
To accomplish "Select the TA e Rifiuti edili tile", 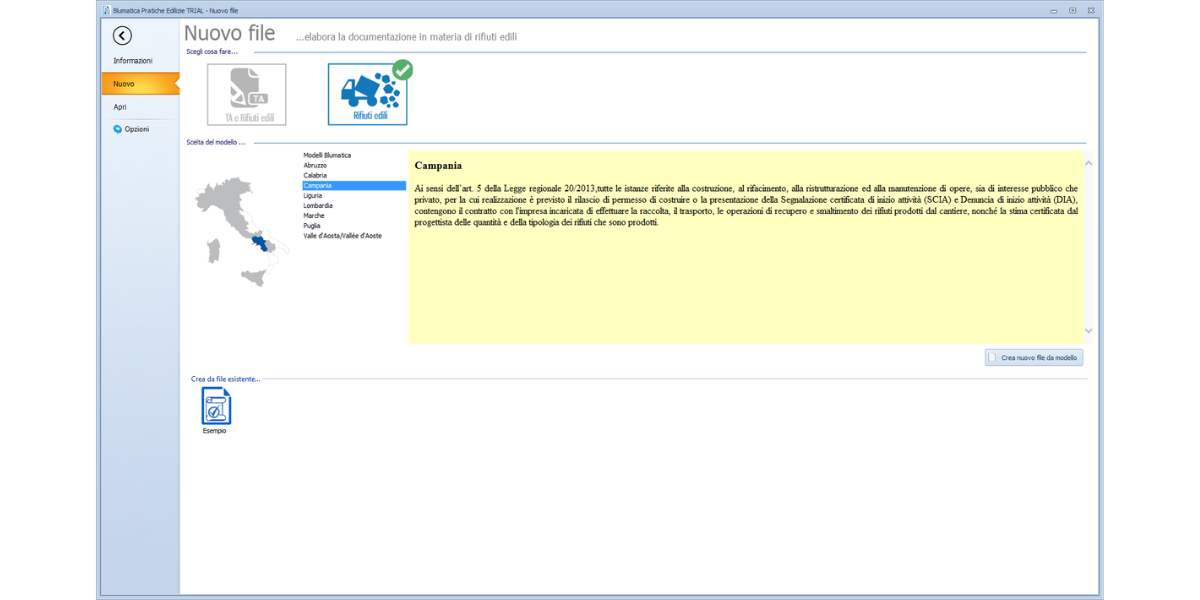I will click(247, 95).
